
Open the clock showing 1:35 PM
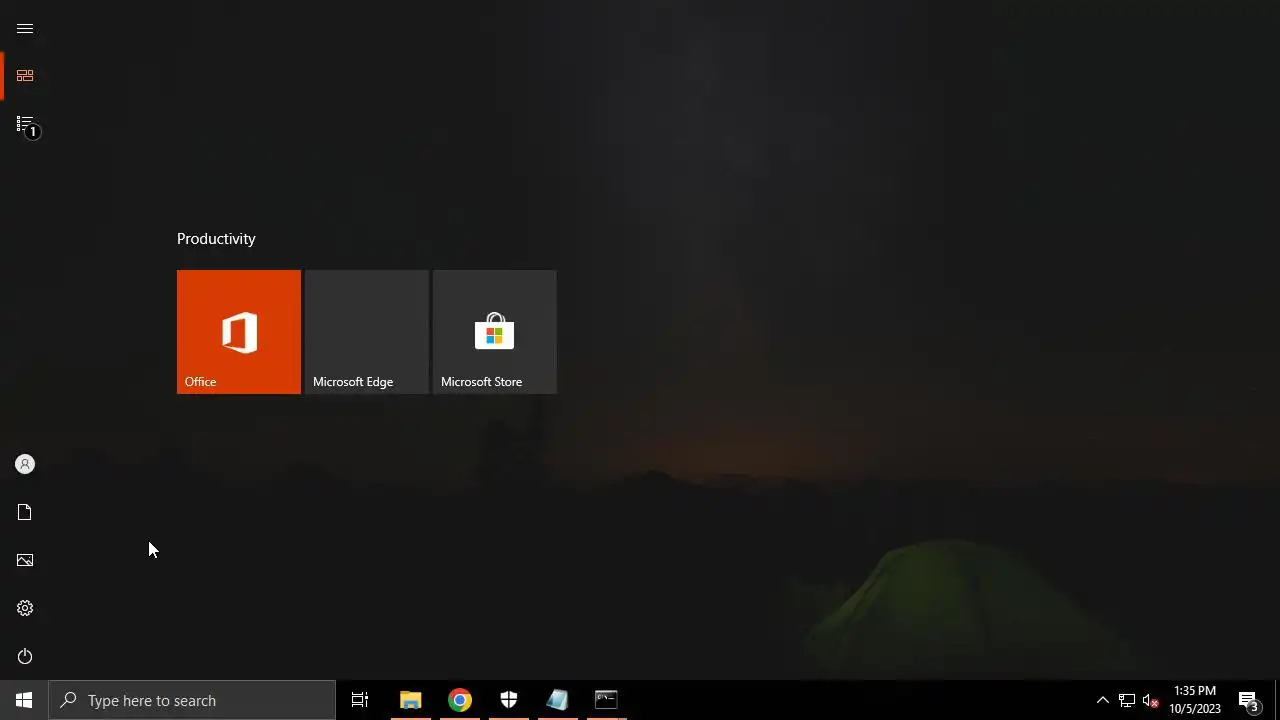[x=1195, y=700]
